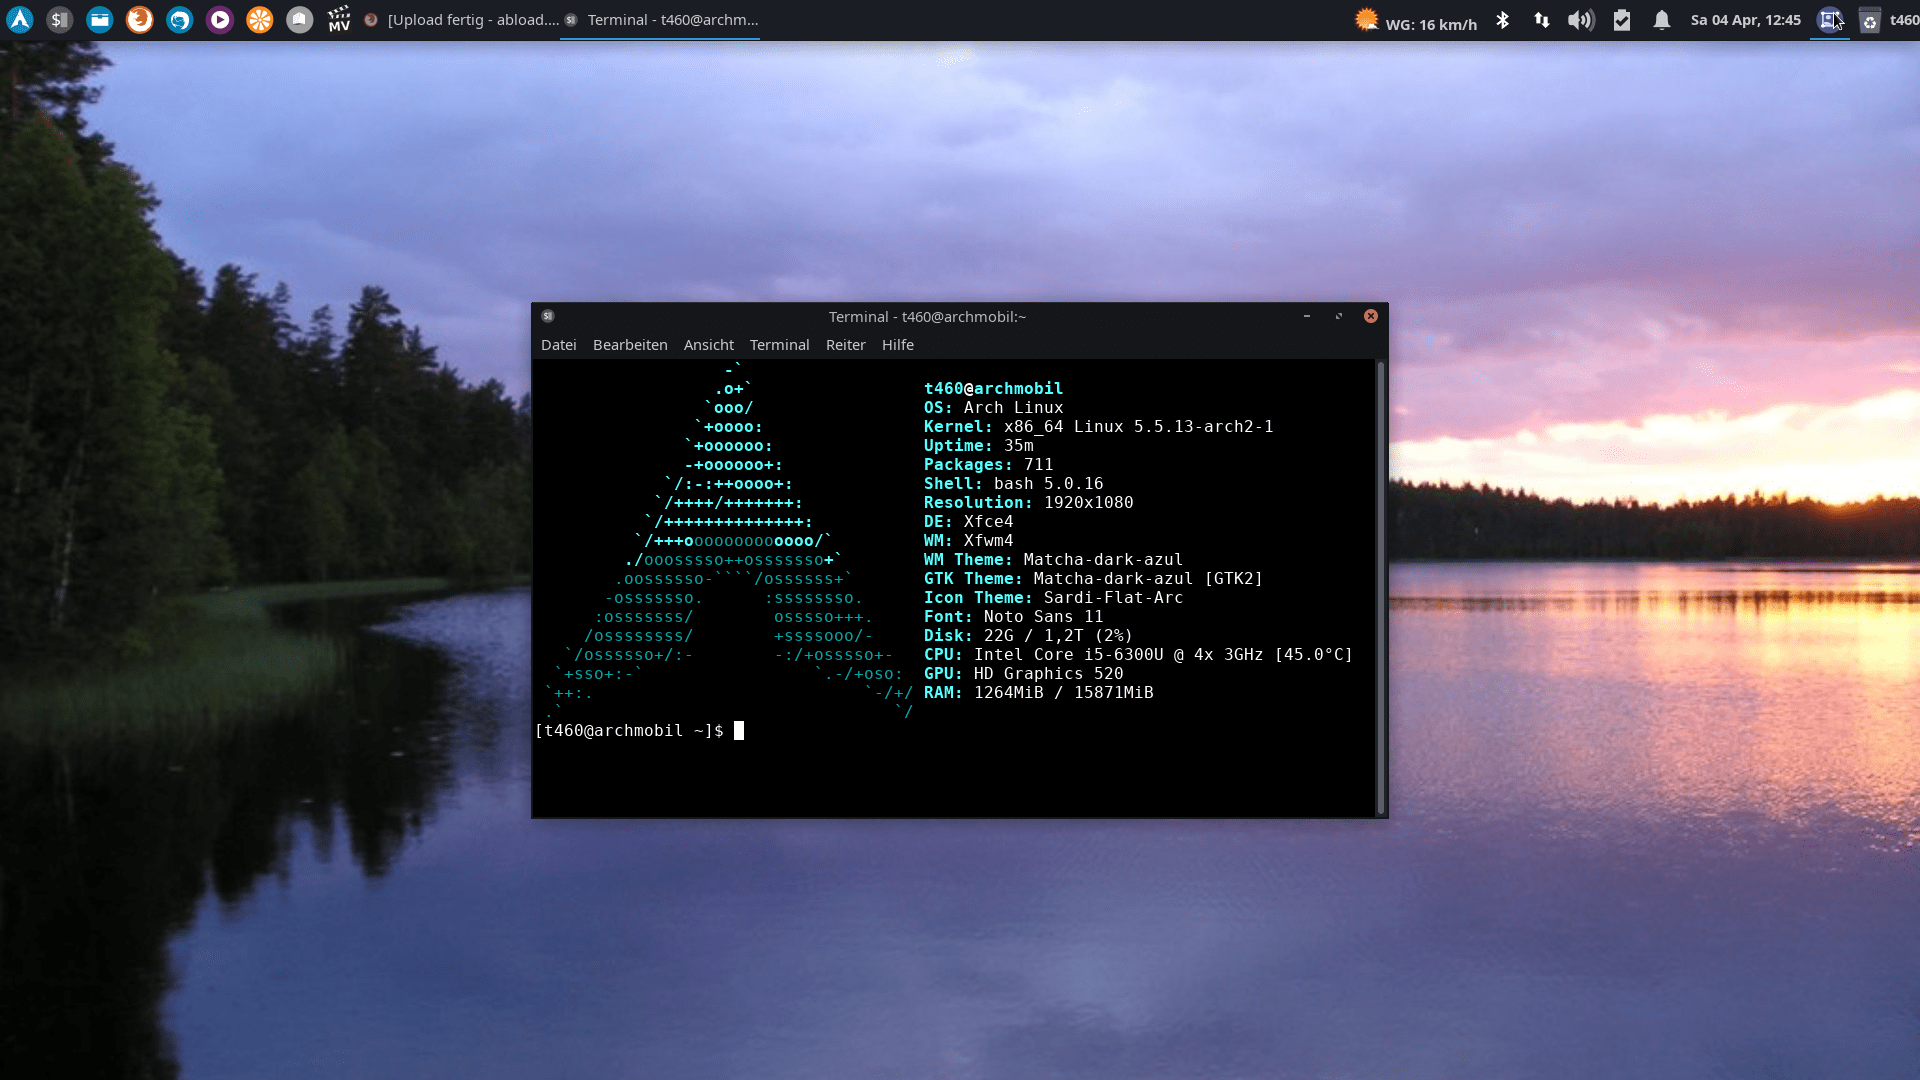The image size is (1920, 1080).
Task: Open the calendar from the panel clock
Action: click(1745, 20)
